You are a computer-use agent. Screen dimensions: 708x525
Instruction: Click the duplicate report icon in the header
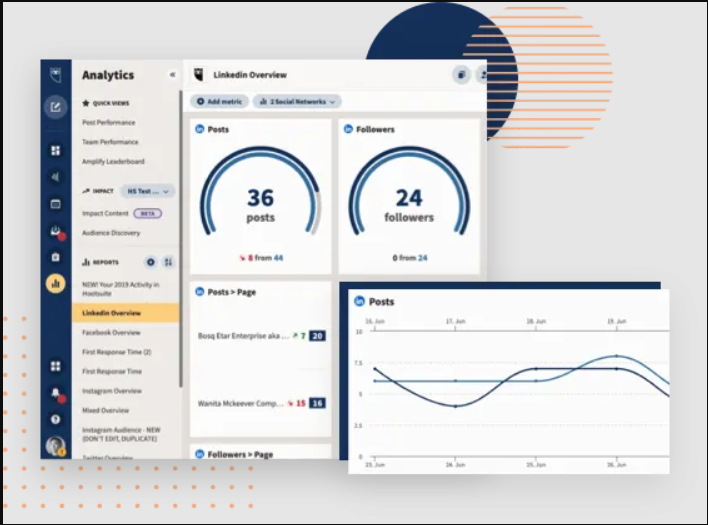point(461,75)
